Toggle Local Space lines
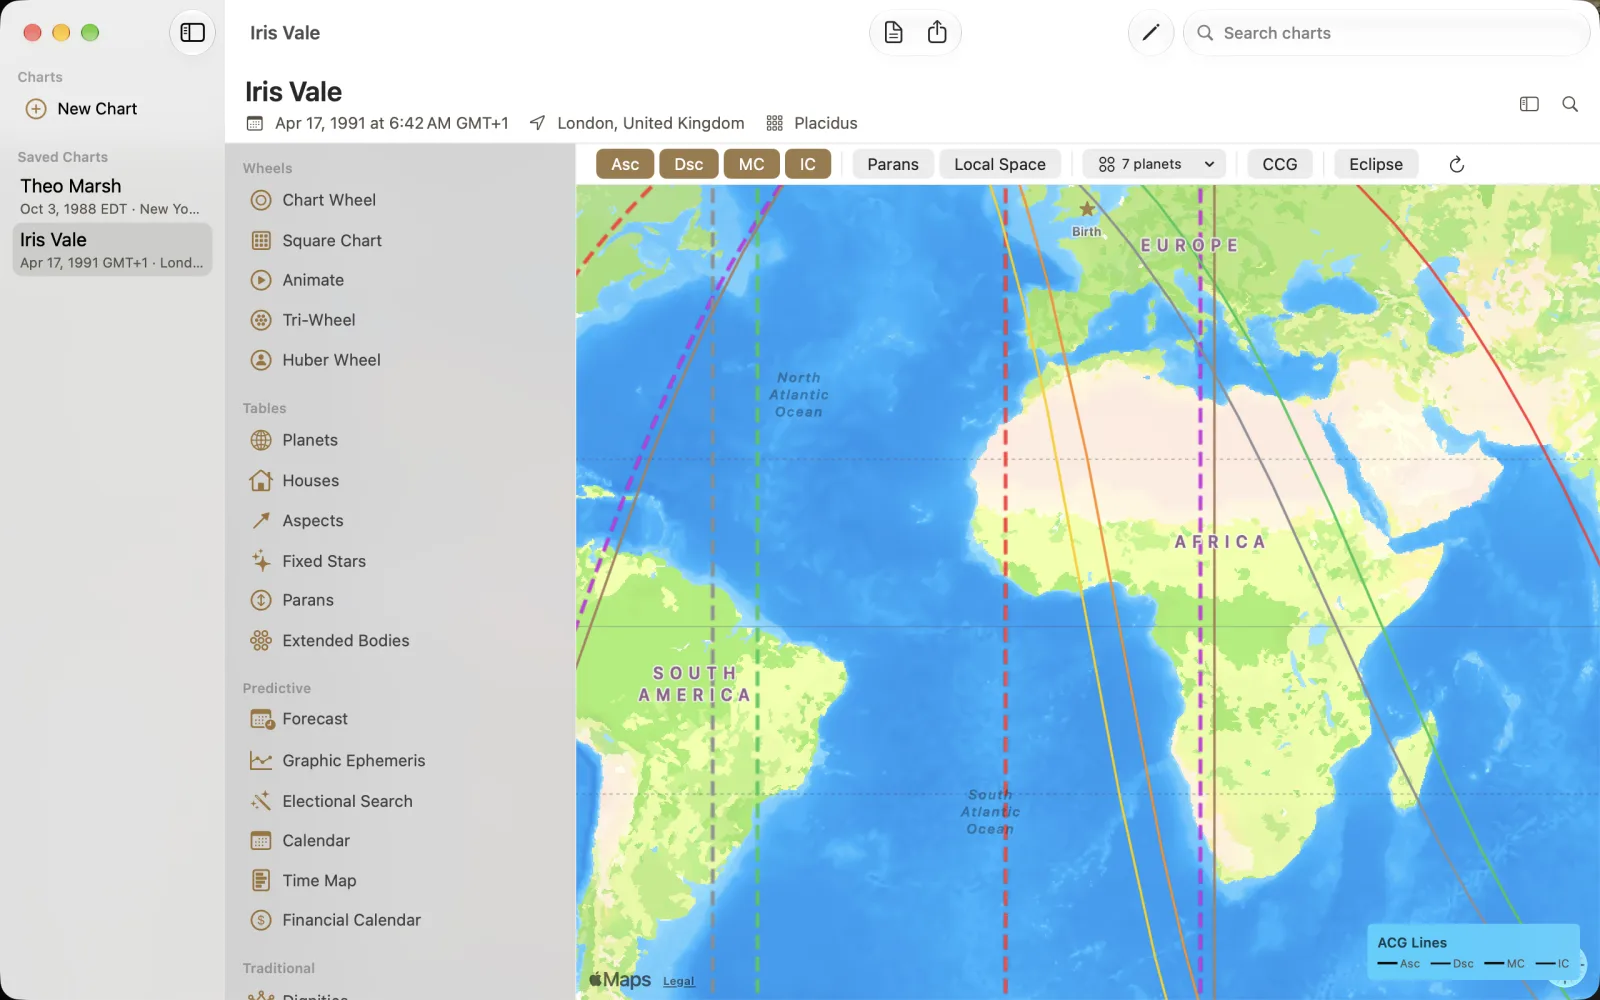This screenshot has height=1000, width=1600. (x=1000, y=164)
